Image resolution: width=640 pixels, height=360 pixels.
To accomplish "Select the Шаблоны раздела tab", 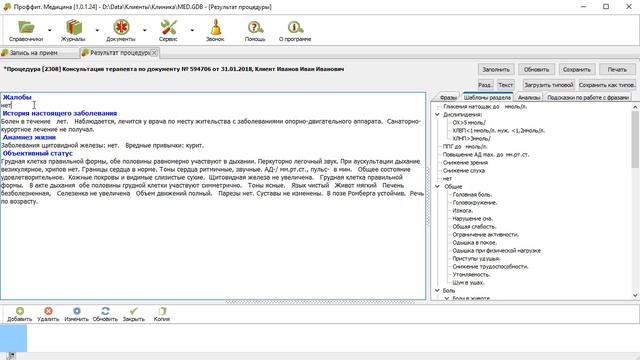I will tap(487, 98).
